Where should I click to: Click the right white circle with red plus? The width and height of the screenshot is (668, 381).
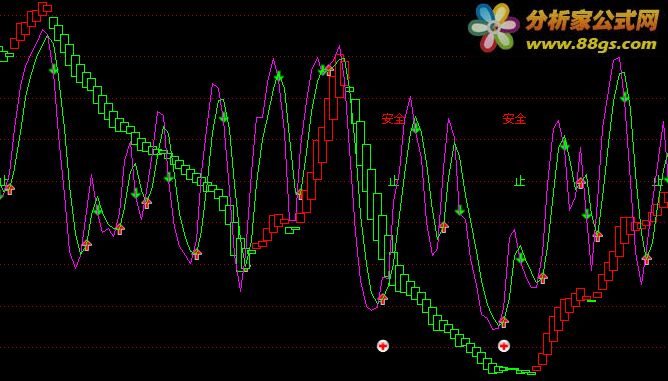504,346
